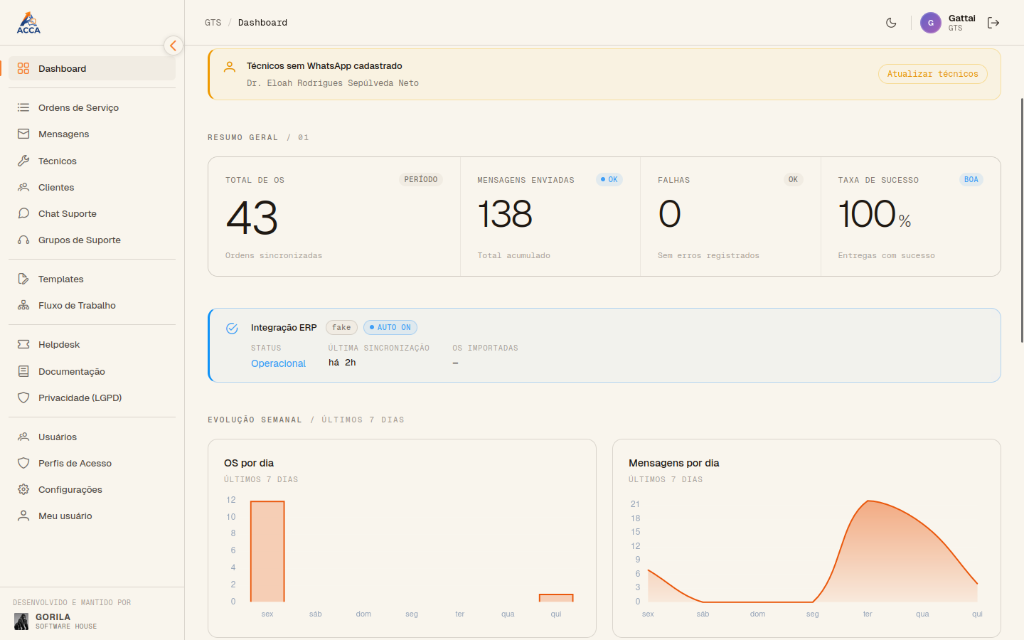This screenshot has width=1024, height=640.
Task: Click the 43 total OS value
Action: pyautogui.click(x=252, y=218)
